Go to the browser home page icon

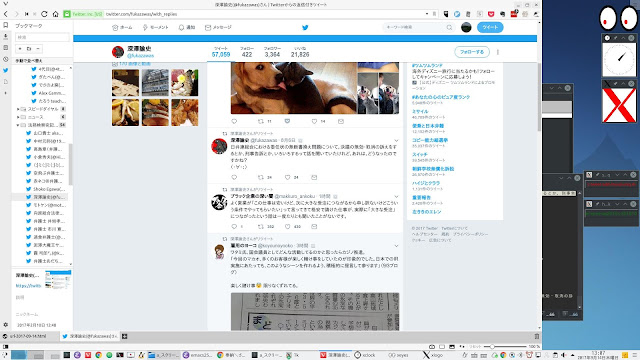(56, 14)
